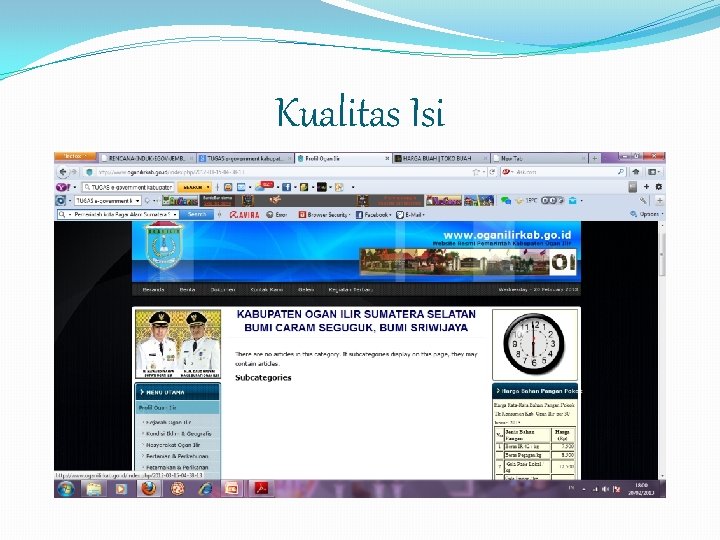Click the Firefox forward arrow button
The height and width of the screenshot is (540, 720).
[73, 172]
